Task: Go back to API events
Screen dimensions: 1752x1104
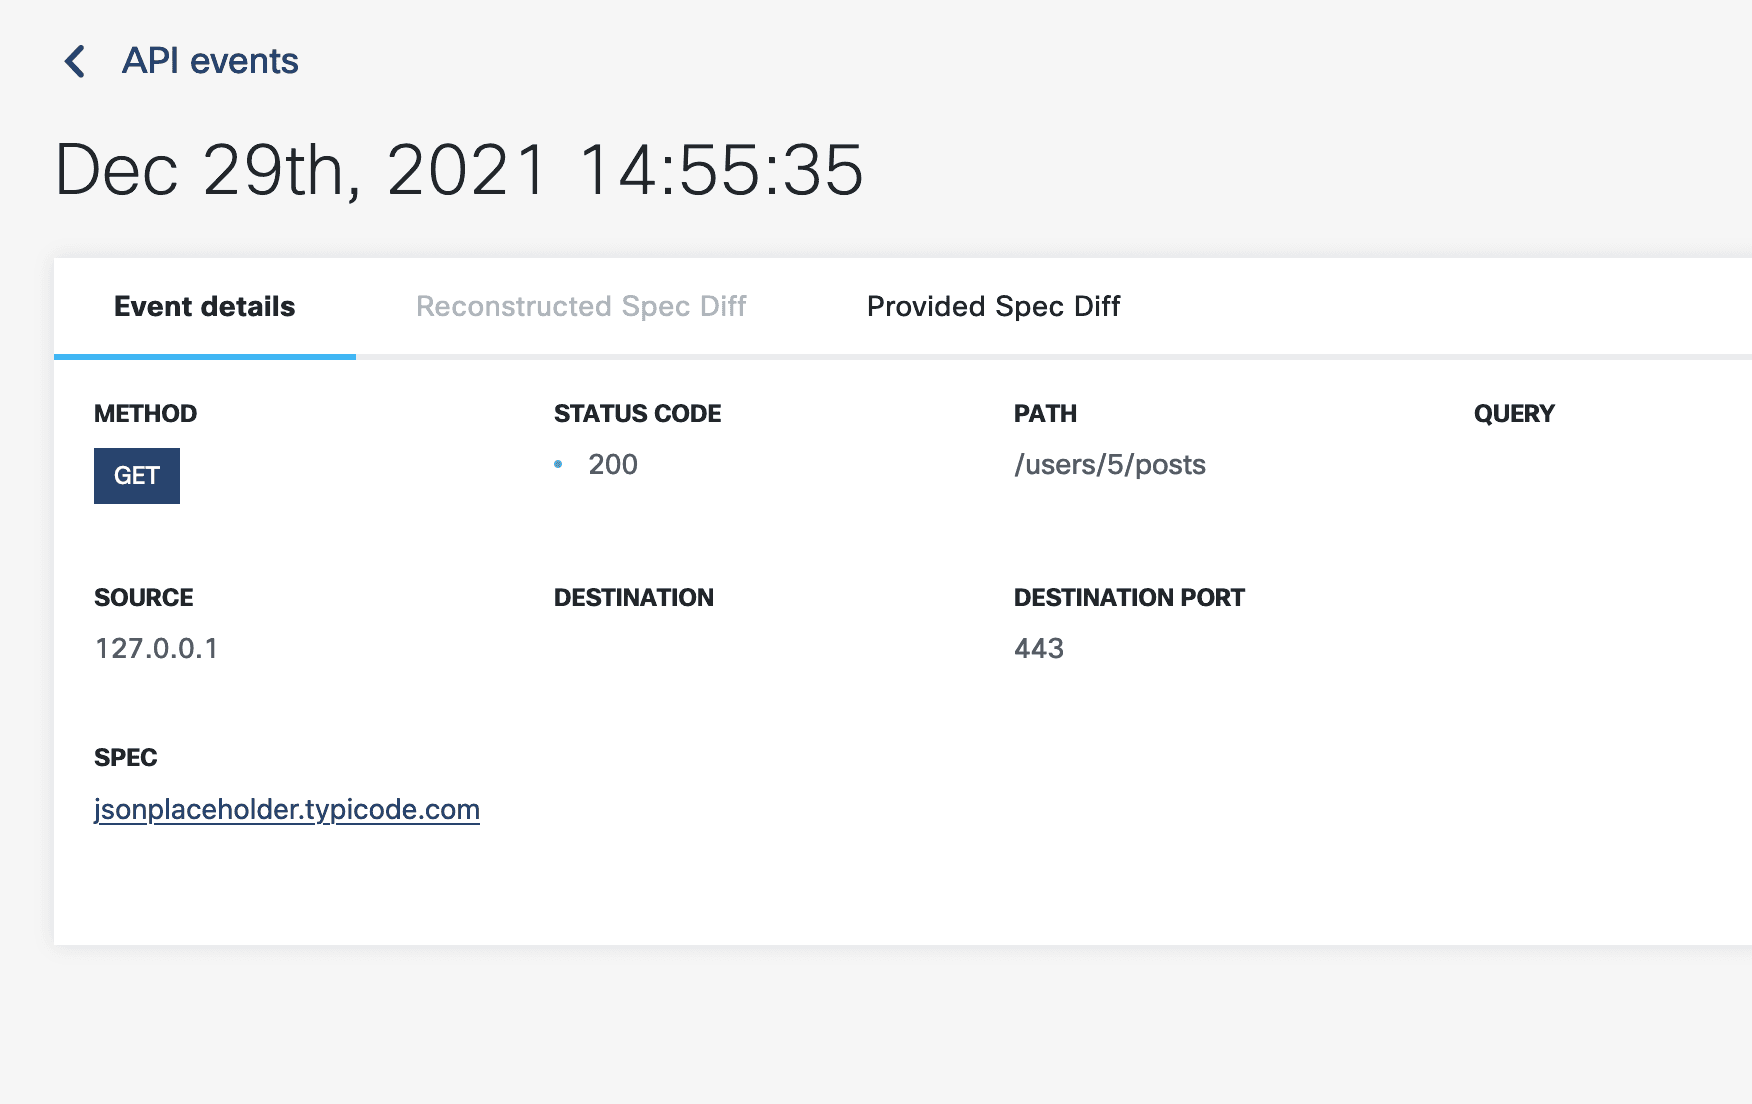Action: click(x=210, y=61)
